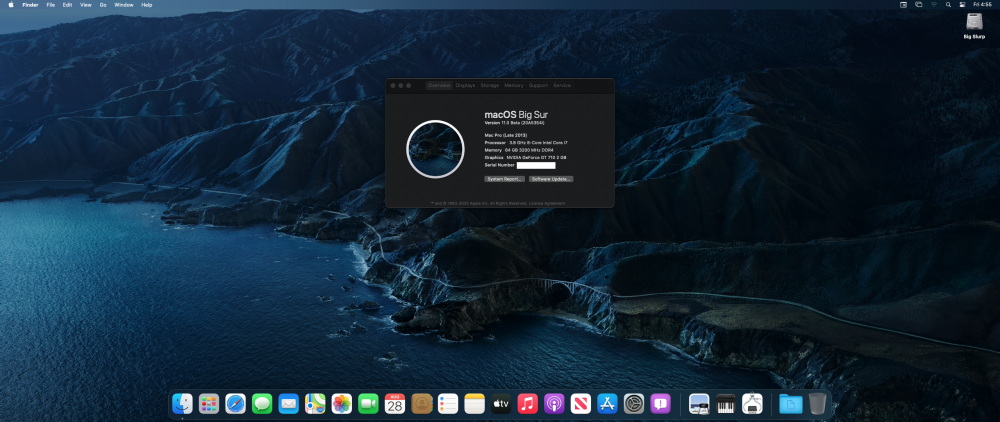Open Finder from the Dock
This screenshot has height=422, width=1000.
point(182,404)
